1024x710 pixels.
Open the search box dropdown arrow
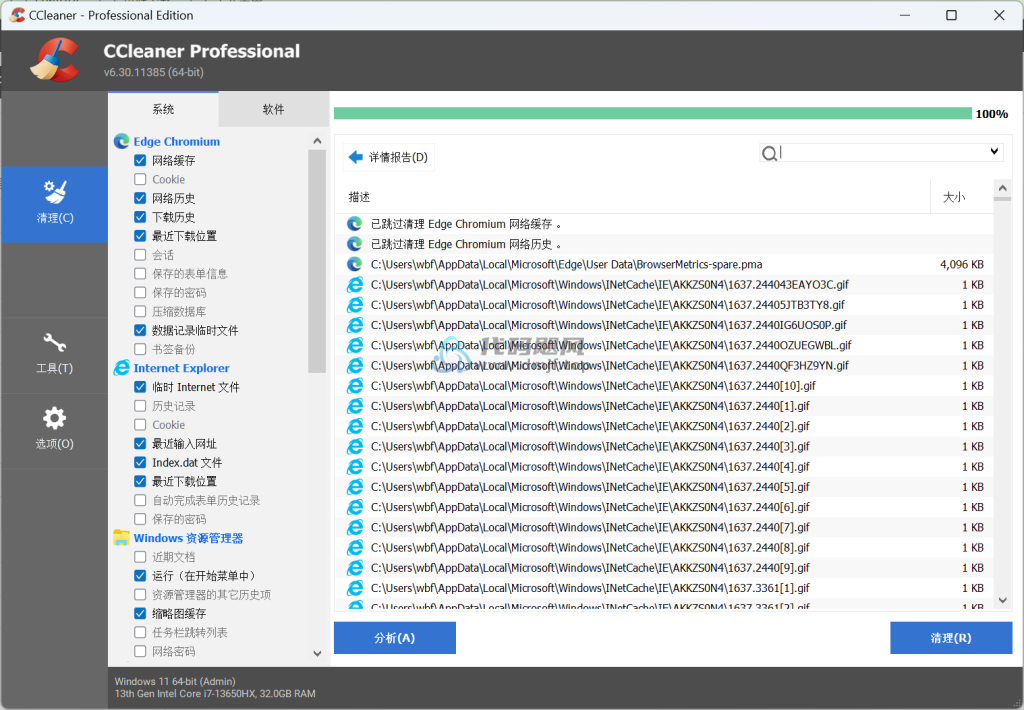click(994, 152)
